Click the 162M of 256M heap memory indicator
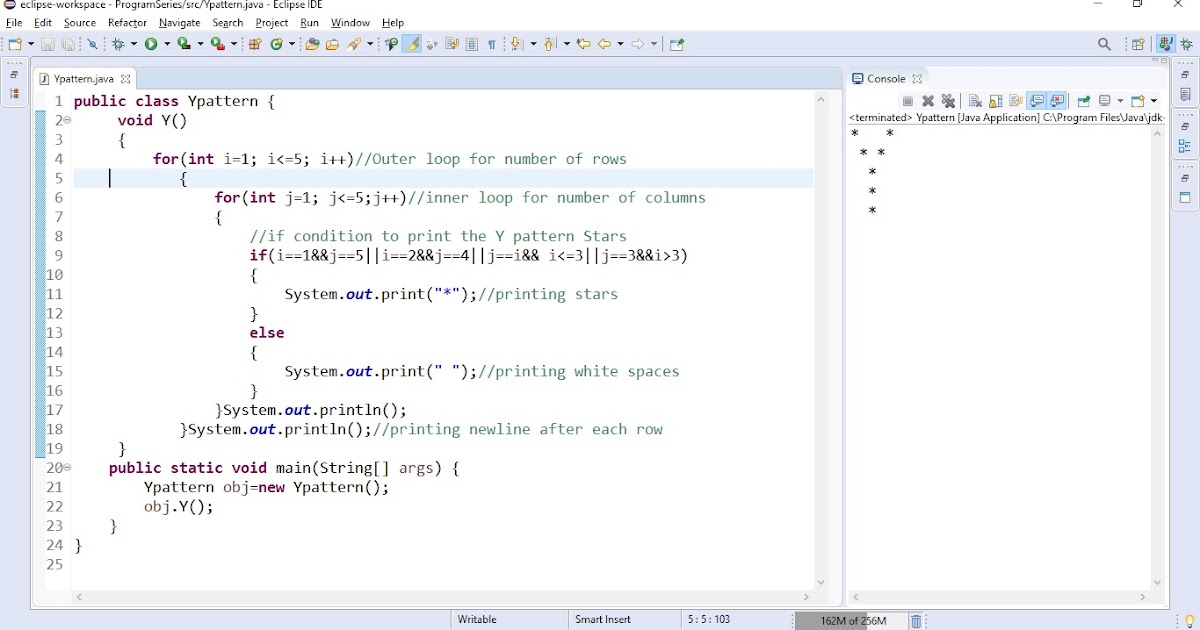The height and width of the screenshot is (630, 1200). coord(852,620)
